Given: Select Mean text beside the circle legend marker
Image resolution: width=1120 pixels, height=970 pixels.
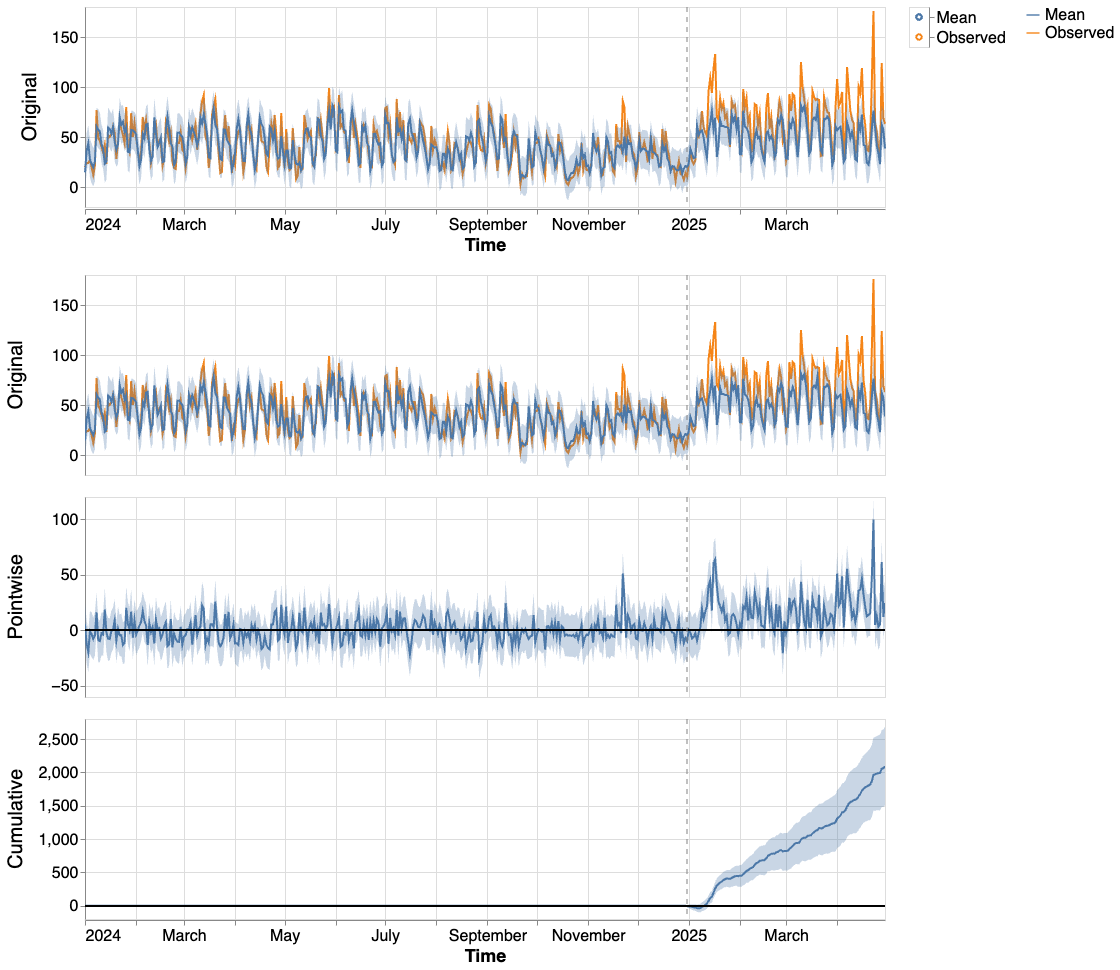Looking at the screenshot, I should tap(956, 18).
